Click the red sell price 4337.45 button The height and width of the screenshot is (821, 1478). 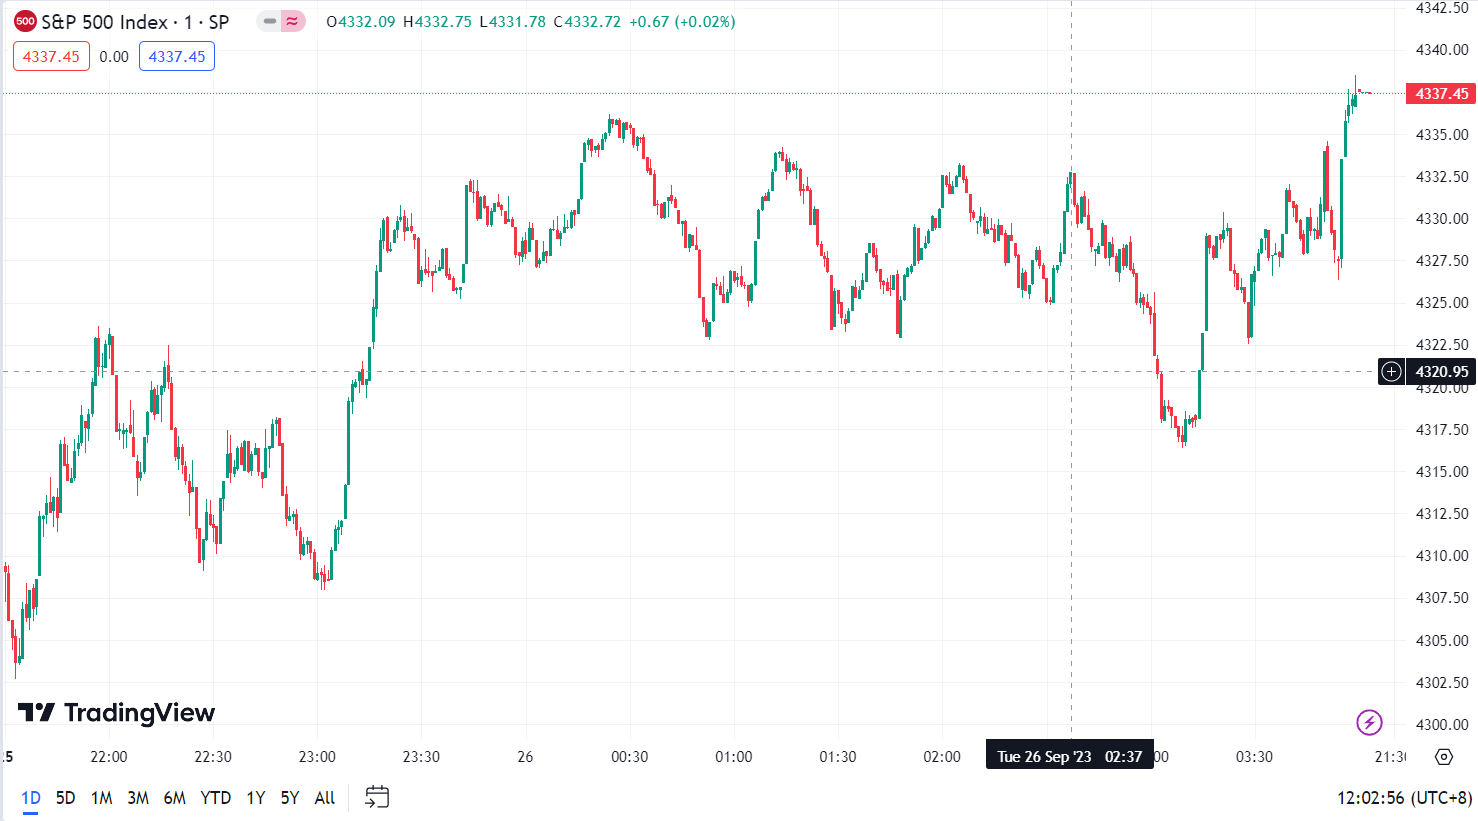tap(51, 57)
